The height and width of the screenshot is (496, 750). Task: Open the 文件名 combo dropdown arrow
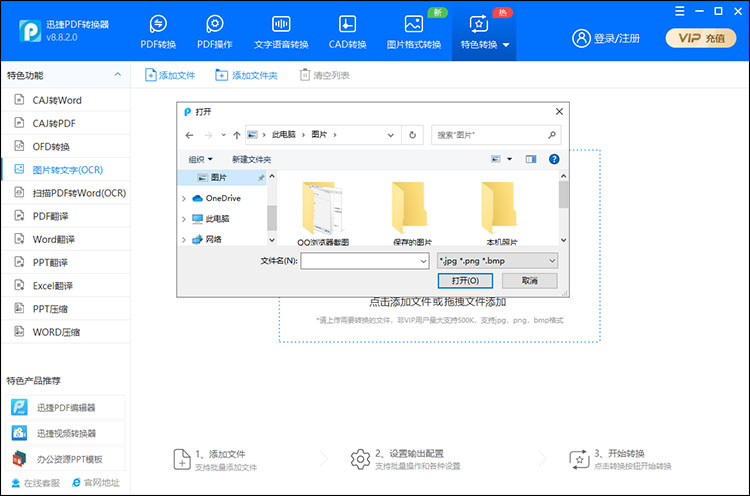(x=423, y=261)
